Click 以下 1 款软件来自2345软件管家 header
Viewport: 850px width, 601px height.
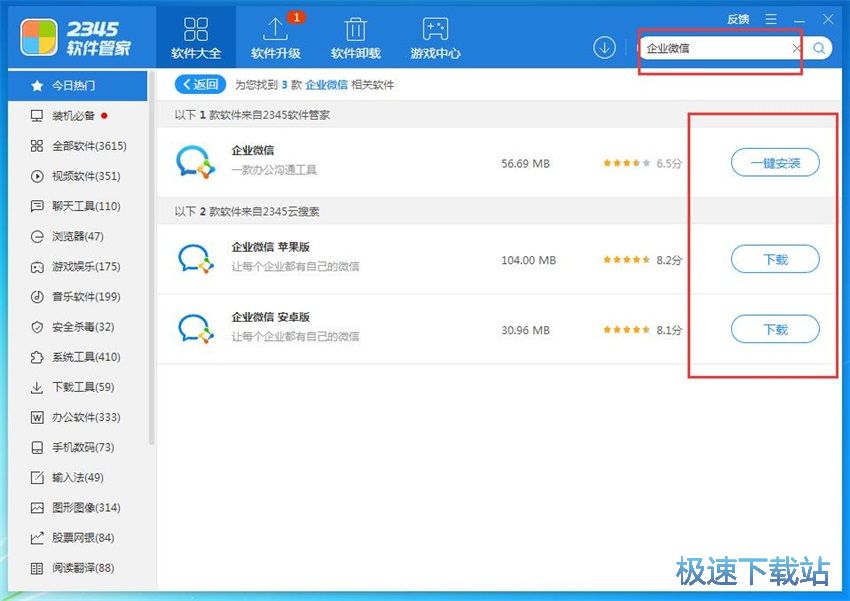(x=252, y=115)
